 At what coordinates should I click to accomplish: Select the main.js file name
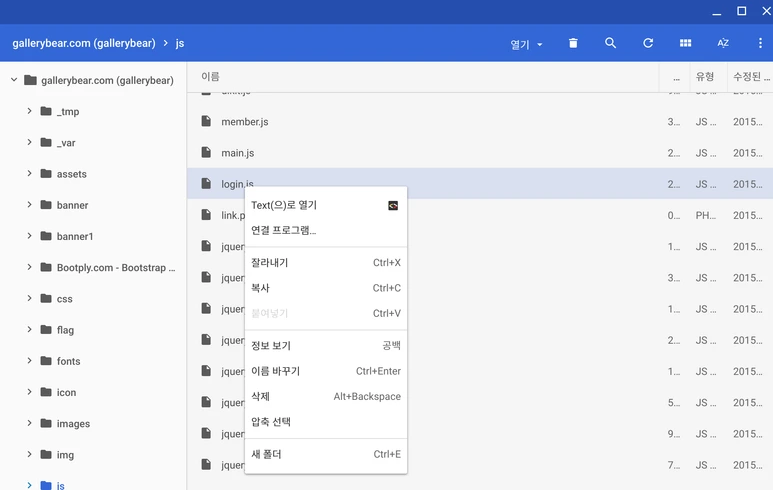tap(238, 153)
